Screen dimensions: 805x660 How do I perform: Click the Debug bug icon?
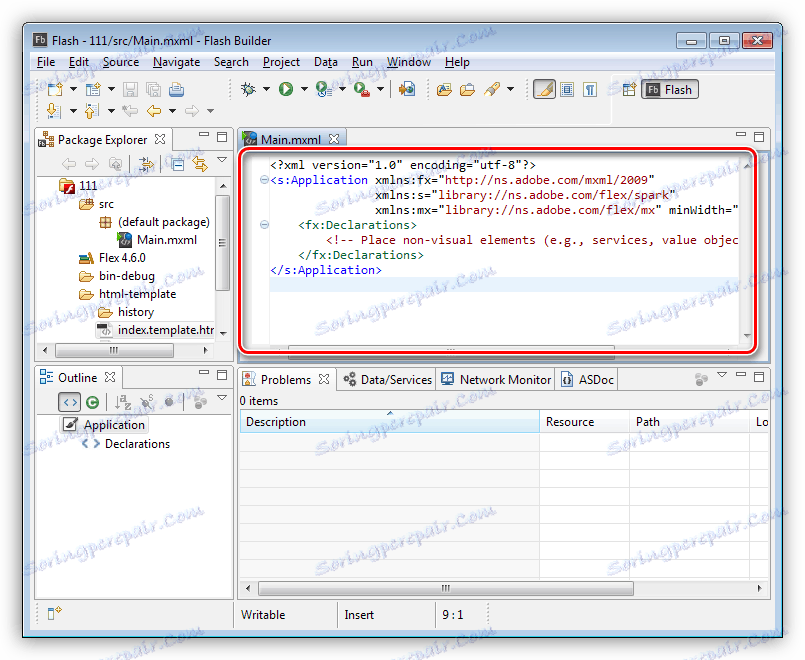click(x=248, y=89)
